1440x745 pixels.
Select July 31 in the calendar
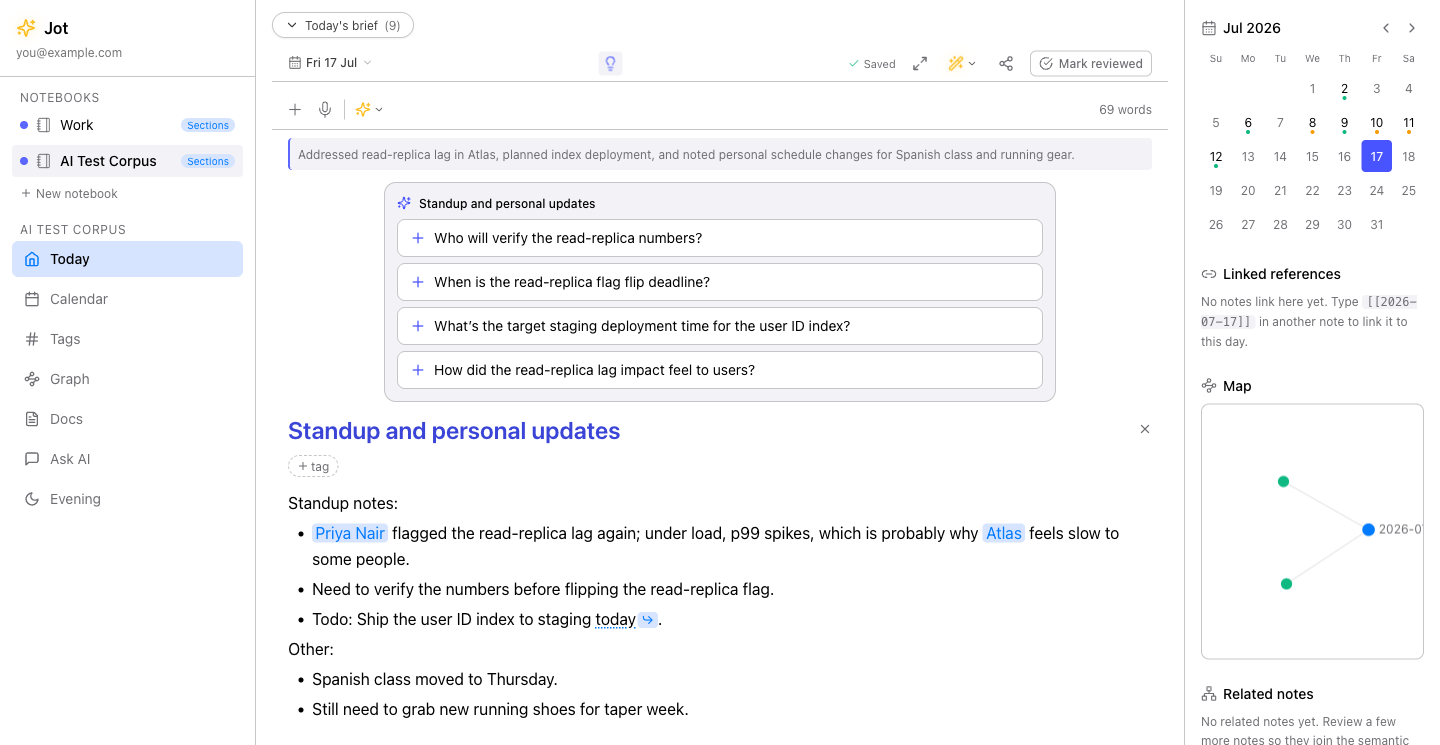tap(1377, 224)
